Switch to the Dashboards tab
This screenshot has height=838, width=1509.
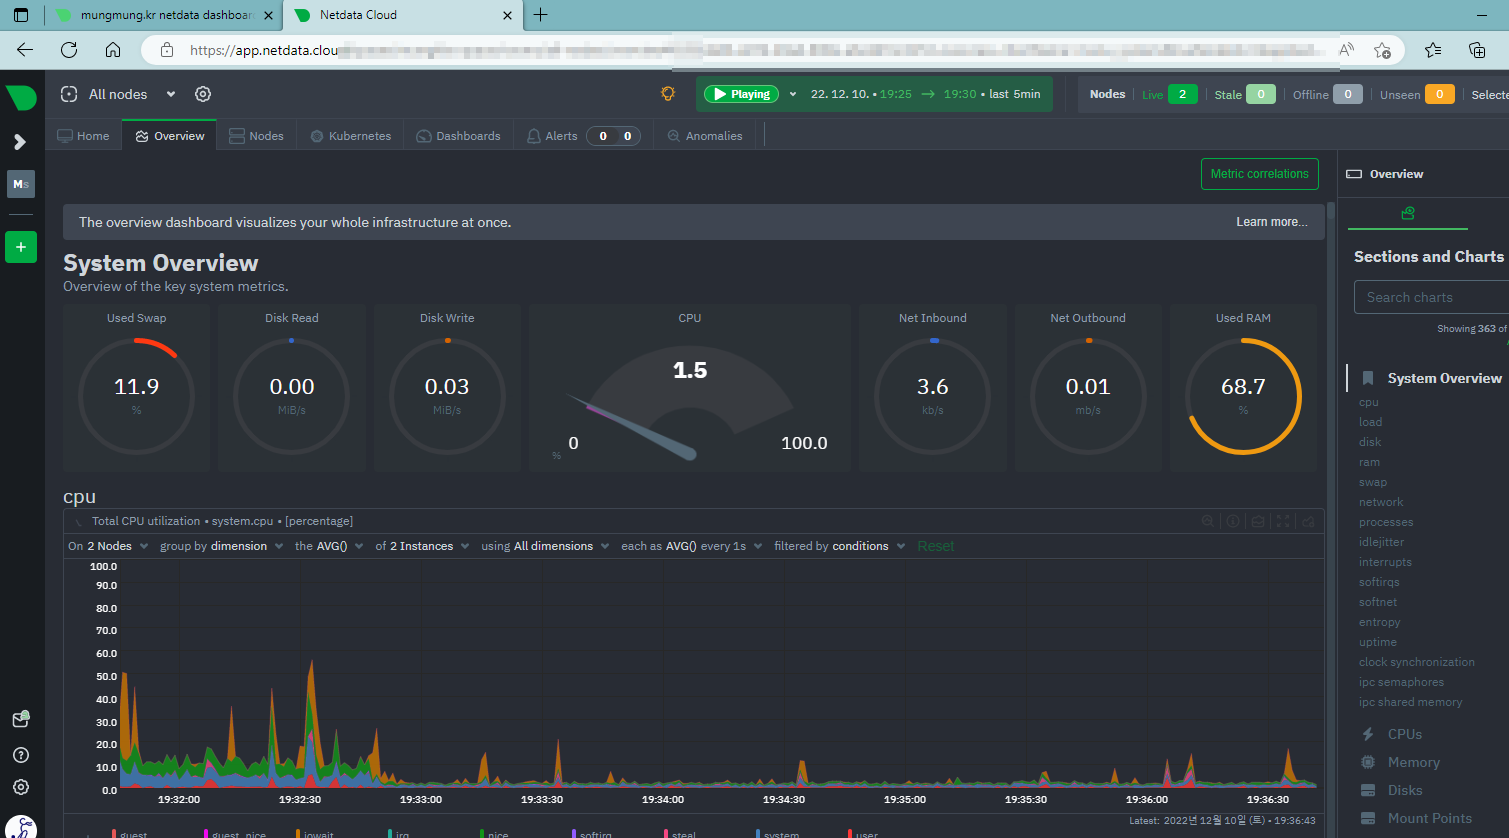(458, 136)
